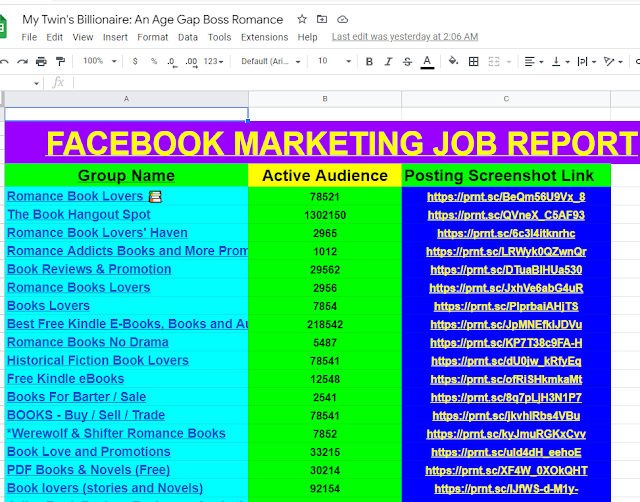Open the font family dropdown
Image resolution: width=640 pixels, height=502 pixels.
coord(271,61)
